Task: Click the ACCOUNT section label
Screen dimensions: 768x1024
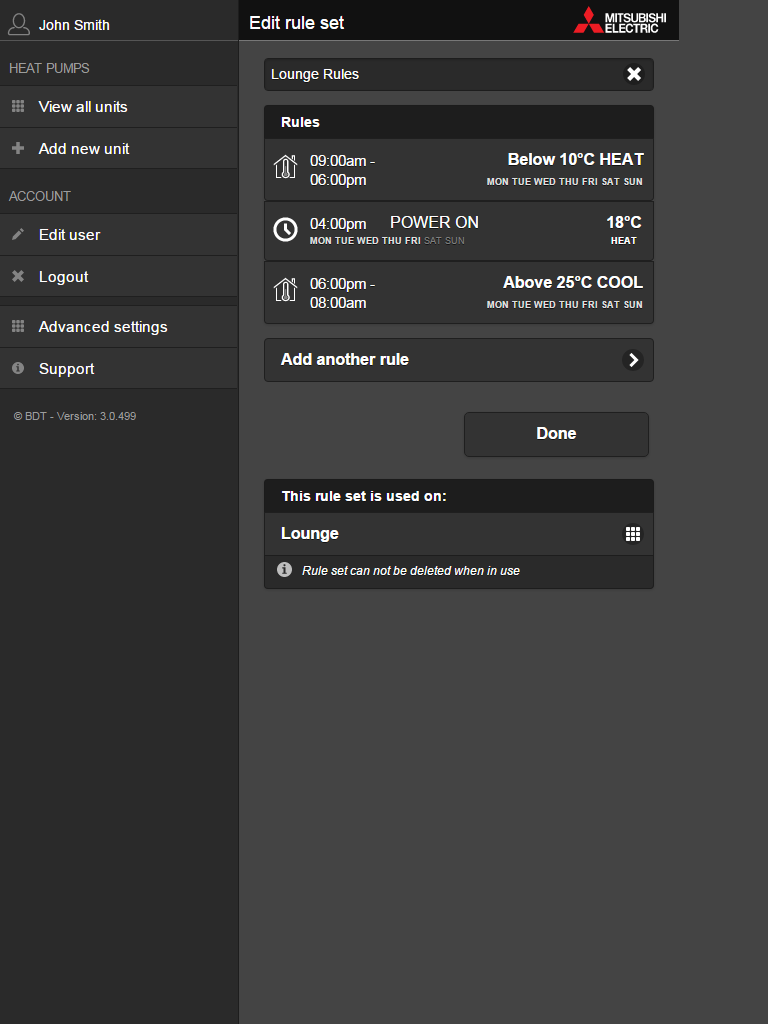Action: coord(40,196)
